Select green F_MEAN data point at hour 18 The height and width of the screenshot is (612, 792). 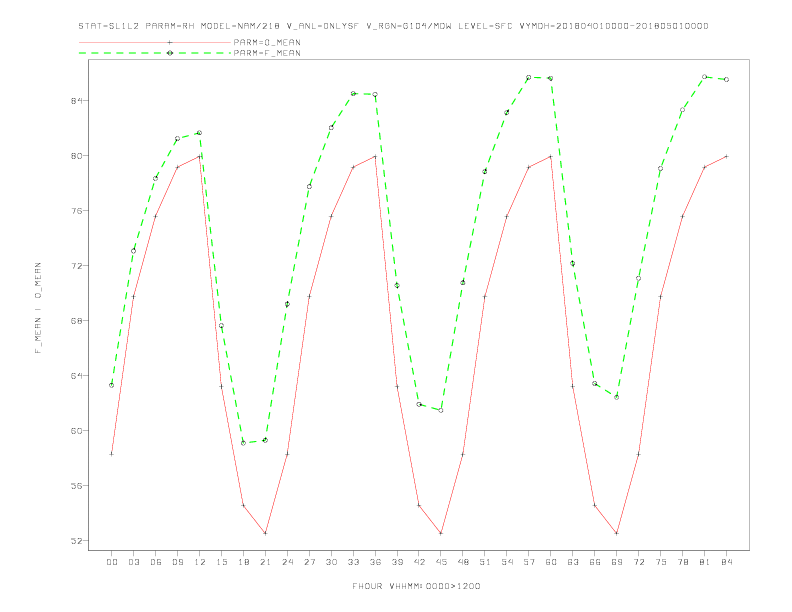(x=243, y=443)
